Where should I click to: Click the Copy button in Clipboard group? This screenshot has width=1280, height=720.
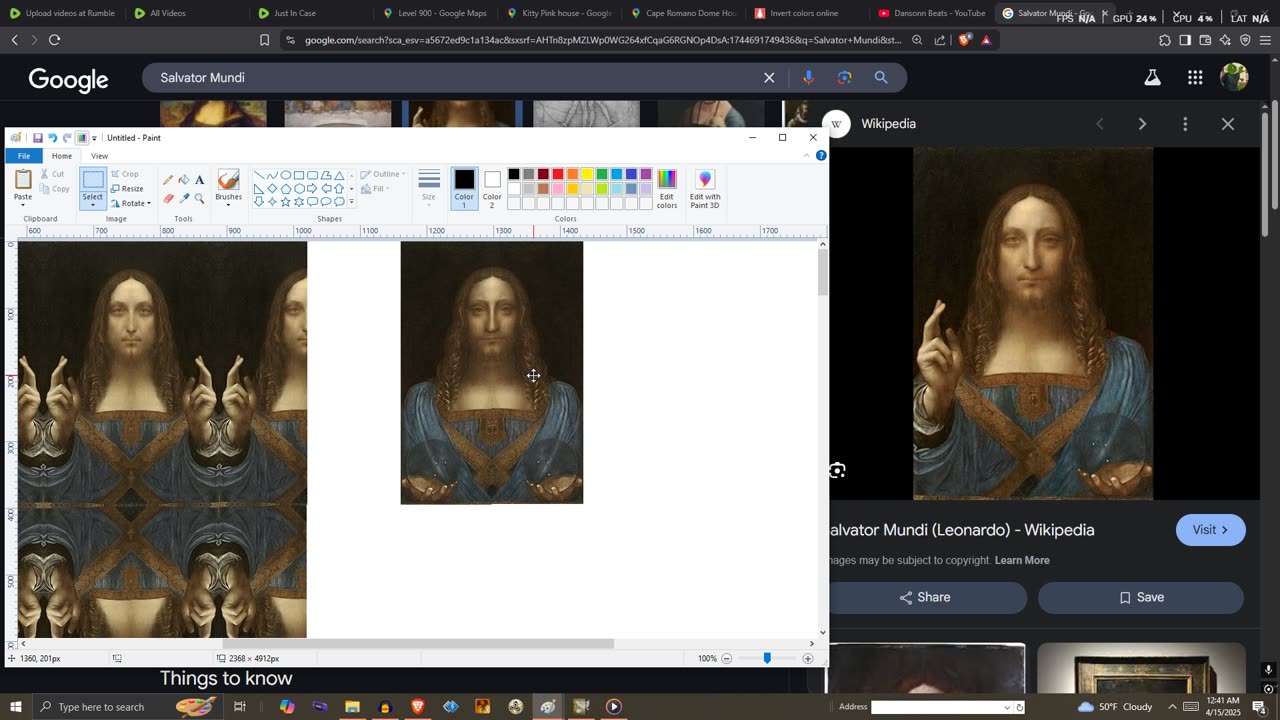coord(54,189)
